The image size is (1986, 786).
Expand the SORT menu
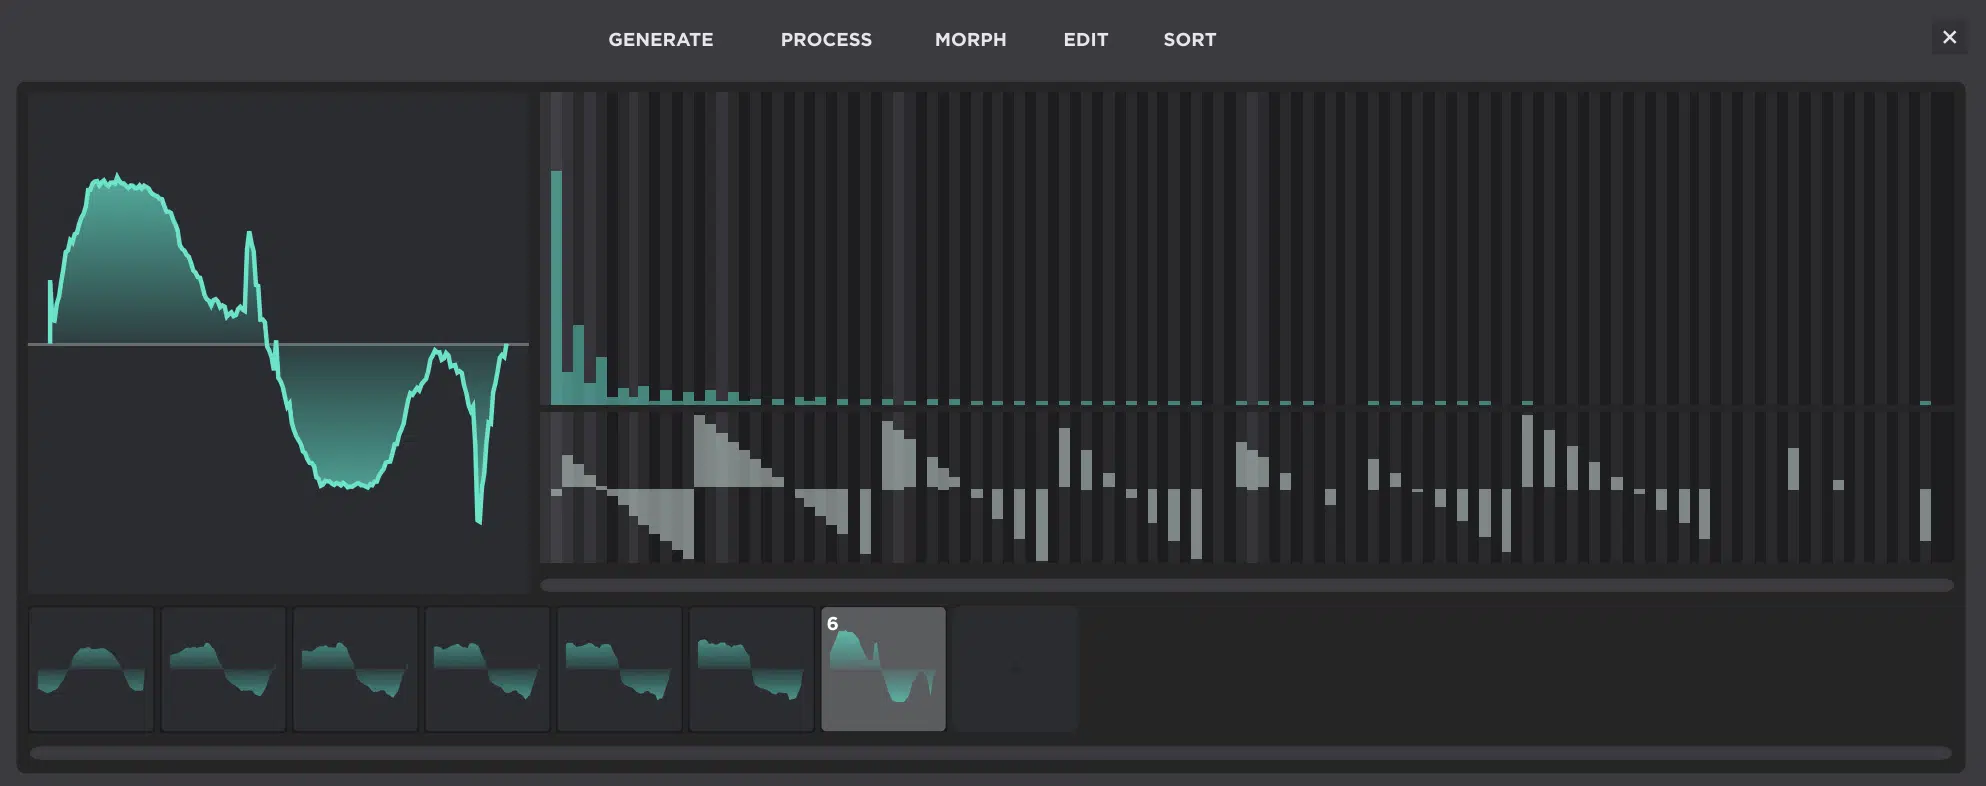tap(1189, 40)
